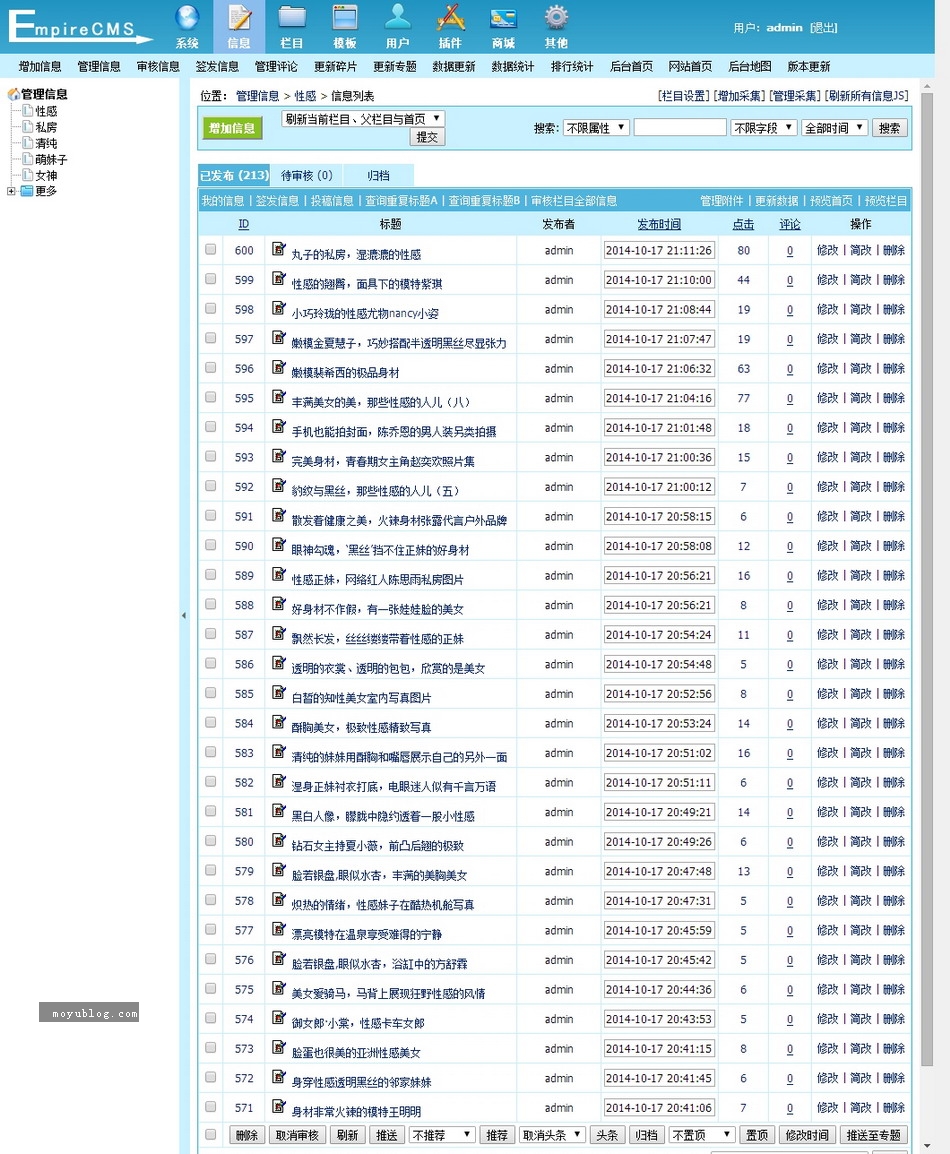Image resolution: width=950 pixels, height=1154 pixels.
Task: Click 删除 link for article 600
Action: [894, 250]
